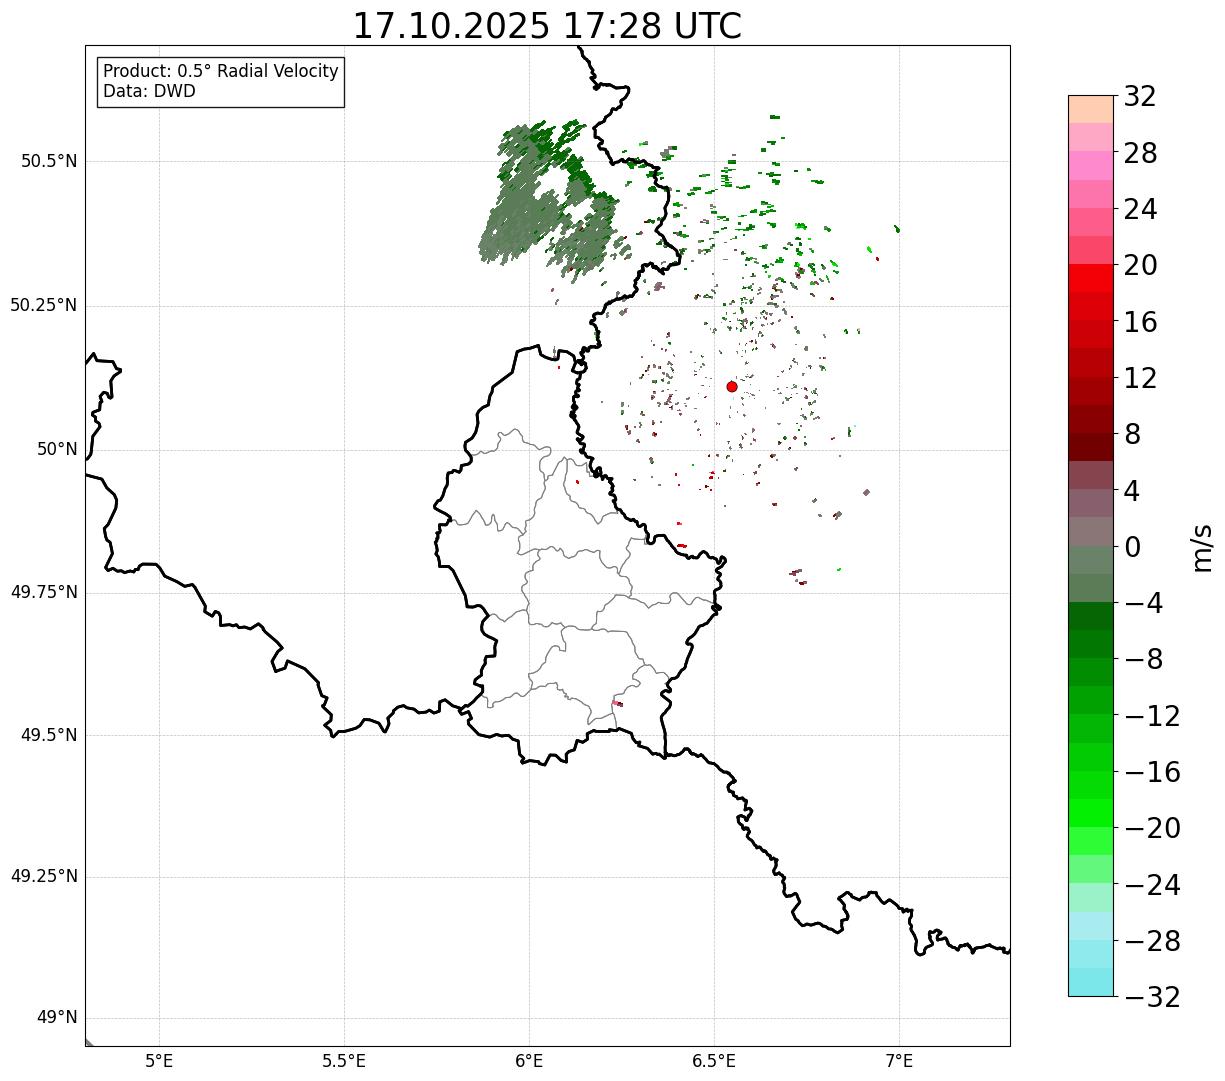The image size is (1225, 1081).
Task: Click the colorbar tick label '−16'
Action: 1152,772
